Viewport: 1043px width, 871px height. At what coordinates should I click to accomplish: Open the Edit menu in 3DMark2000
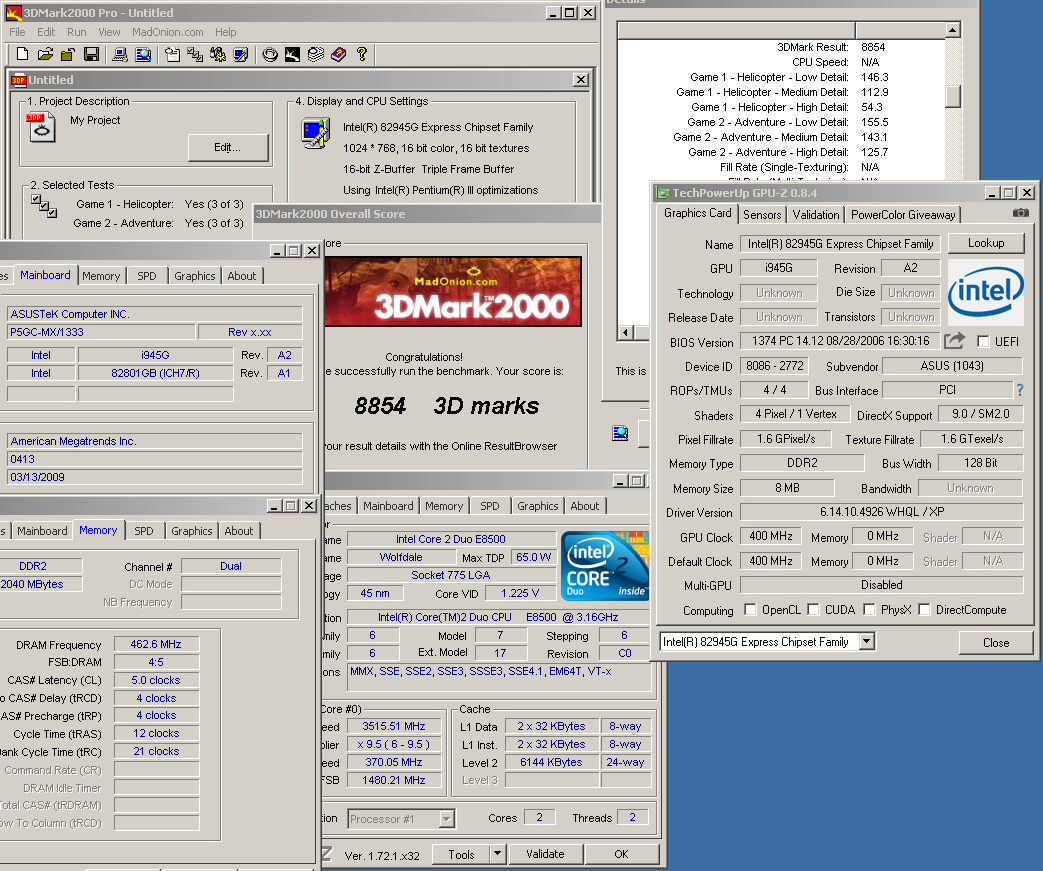(46, 32)
